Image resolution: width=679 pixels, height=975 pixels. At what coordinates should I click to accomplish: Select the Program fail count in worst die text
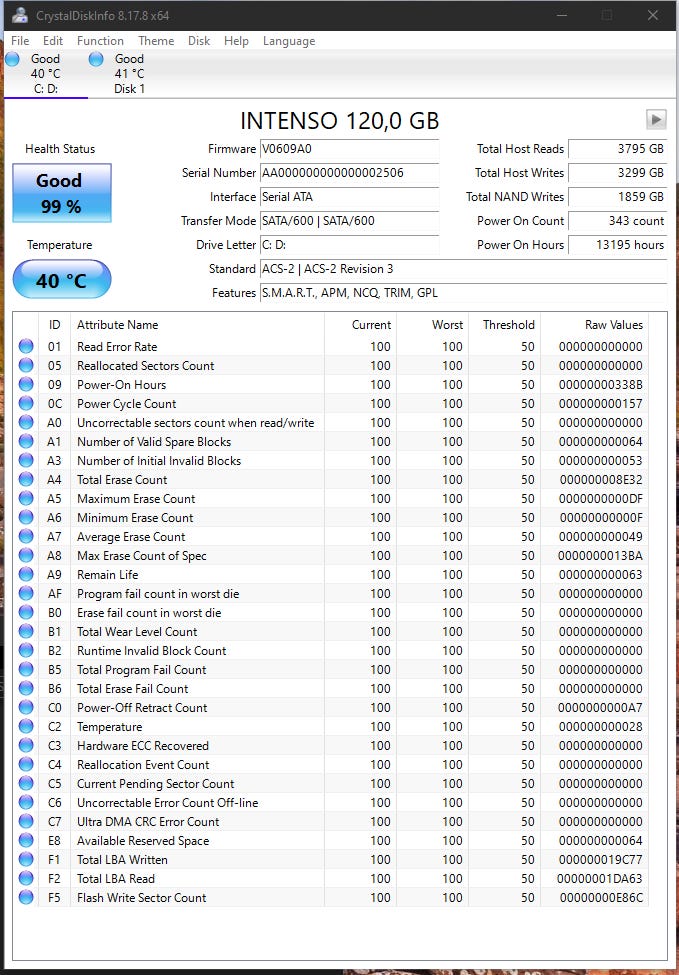(158, 594)
